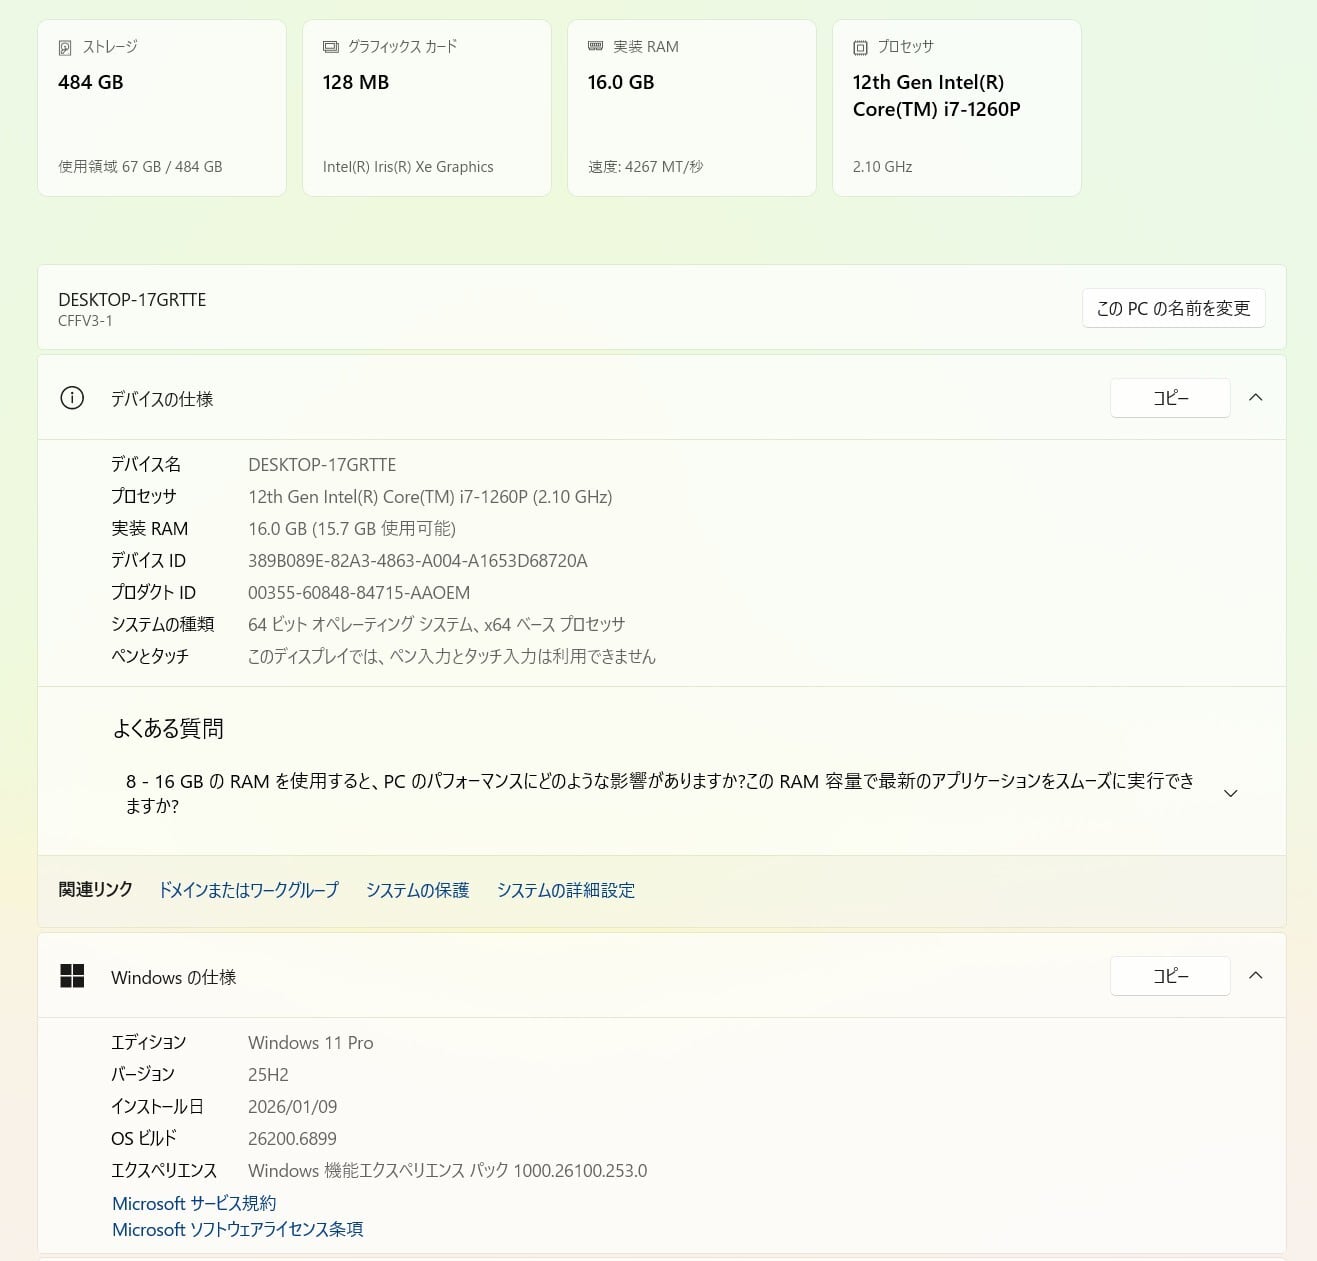Collapse the デバイスの仕様 section
This screenshot has height=1261, width=1317.
click(1256, 398)
